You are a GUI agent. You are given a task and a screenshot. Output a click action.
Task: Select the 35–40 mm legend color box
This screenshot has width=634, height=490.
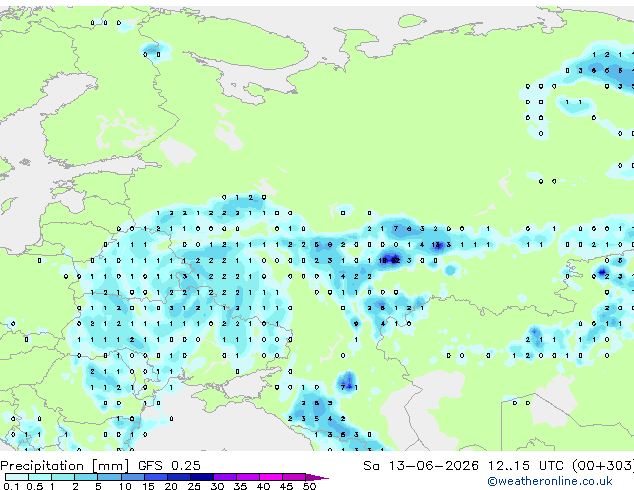(x=247, y=477)
